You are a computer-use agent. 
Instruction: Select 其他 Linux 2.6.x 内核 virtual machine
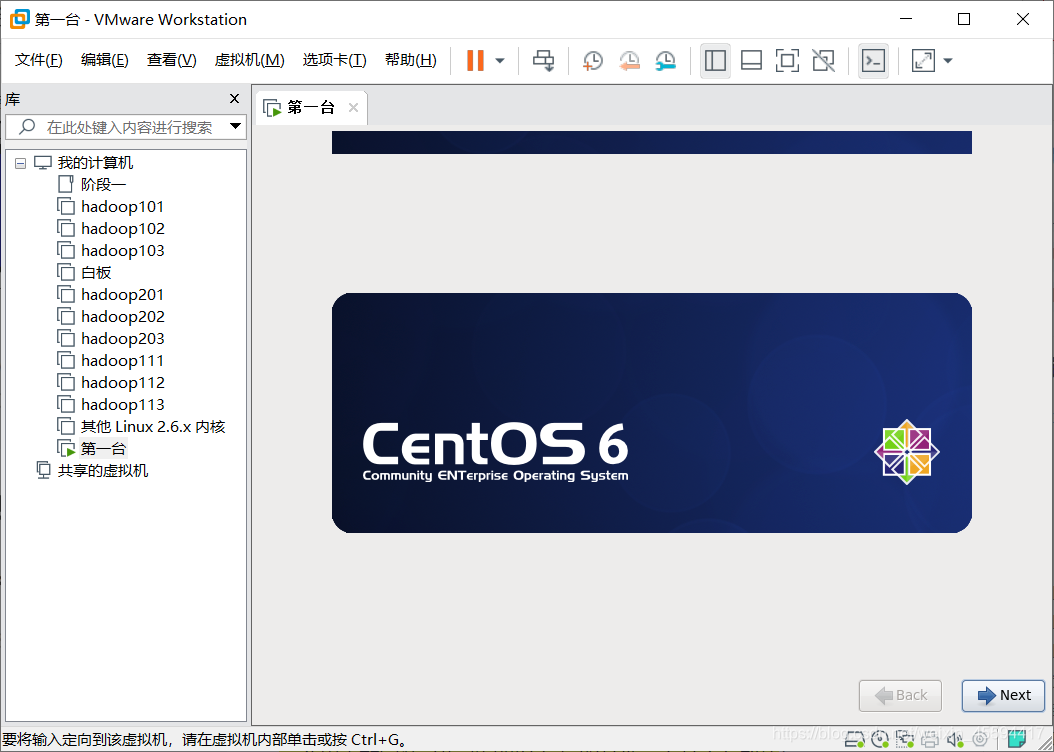pyautogui.click(x=153, y=427)
